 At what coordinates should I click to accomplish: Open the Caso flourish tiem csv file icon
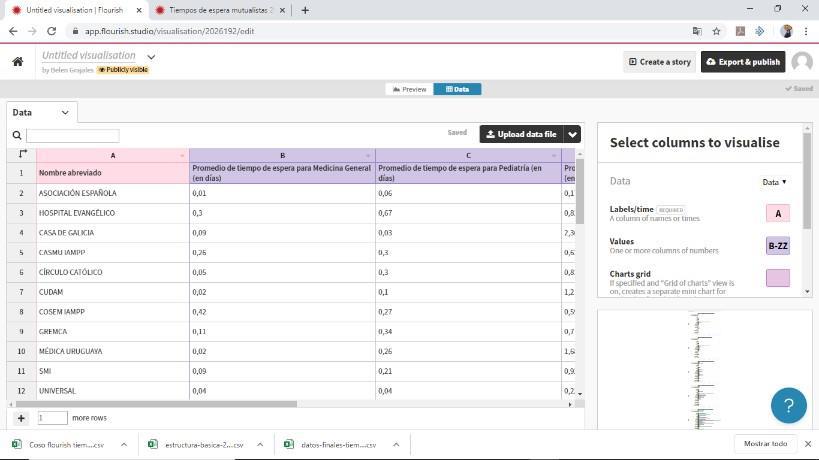pyautogui.click(x=17, y=444)
